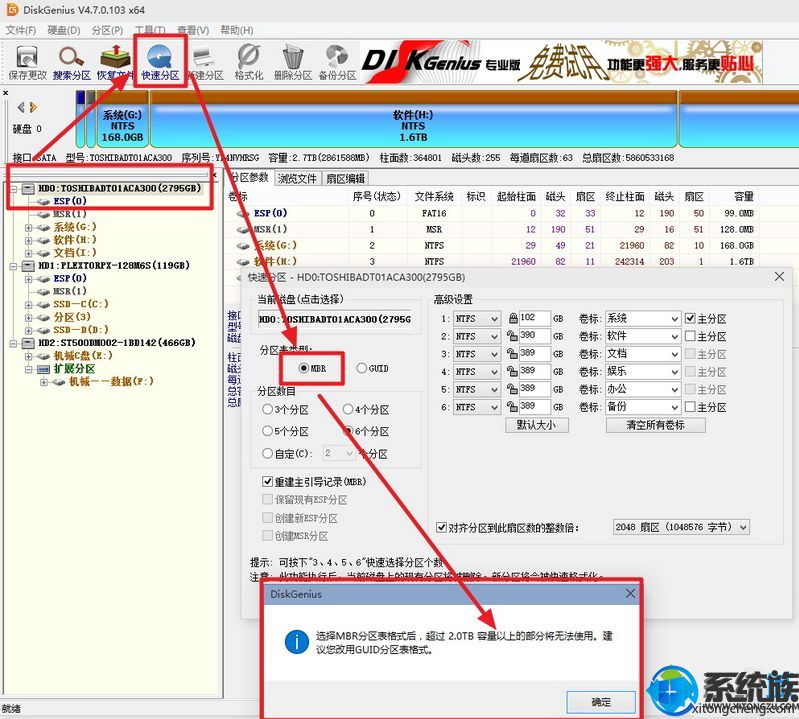This screenshot has height=719, width=799.
Task: Close the 快速分区 dialog
Action: click(779, 277)
